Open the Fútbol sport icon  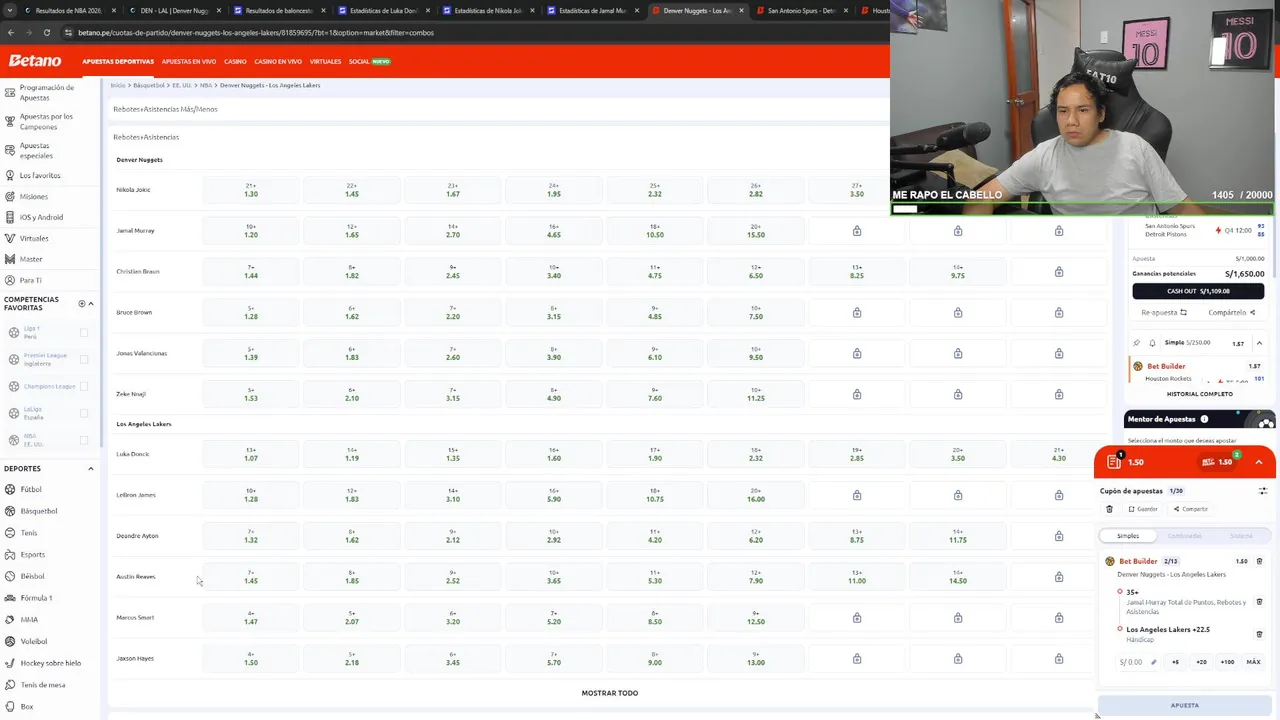click(x=10, y=489)
